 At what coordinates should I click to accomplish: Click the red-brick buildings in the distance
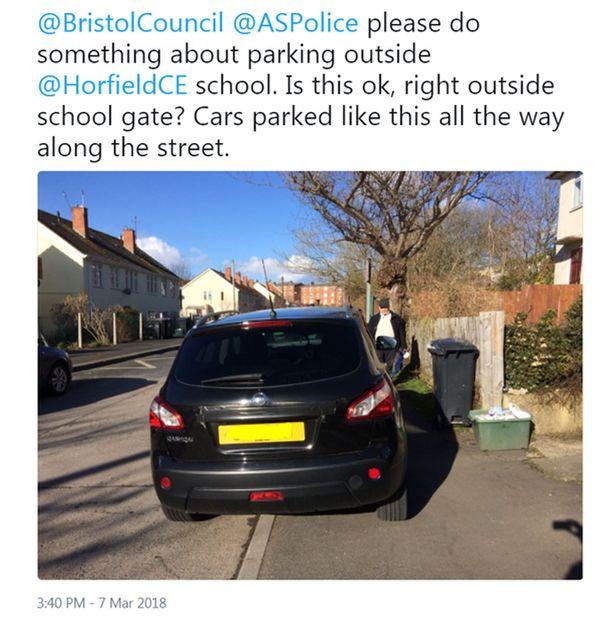click(x=322, y=293)
